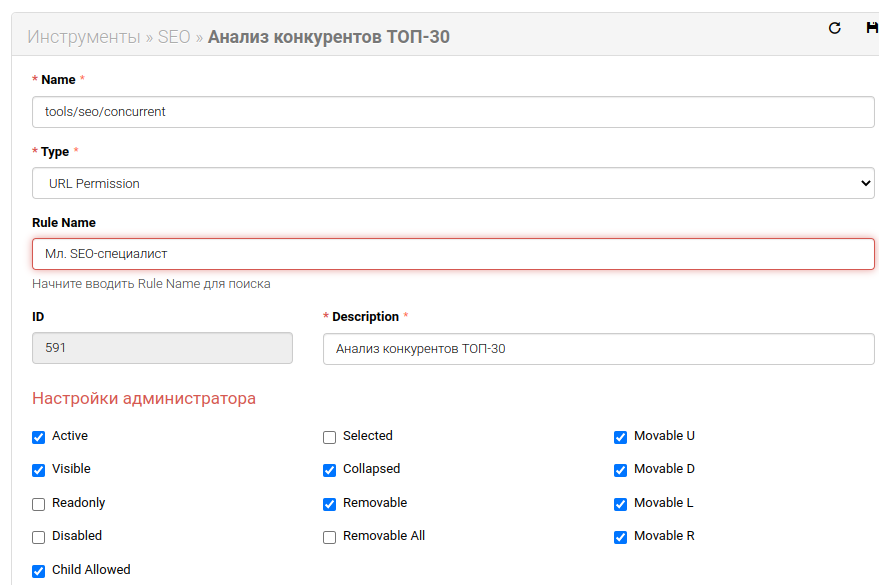Click the Name input field

tap(453, 112)
